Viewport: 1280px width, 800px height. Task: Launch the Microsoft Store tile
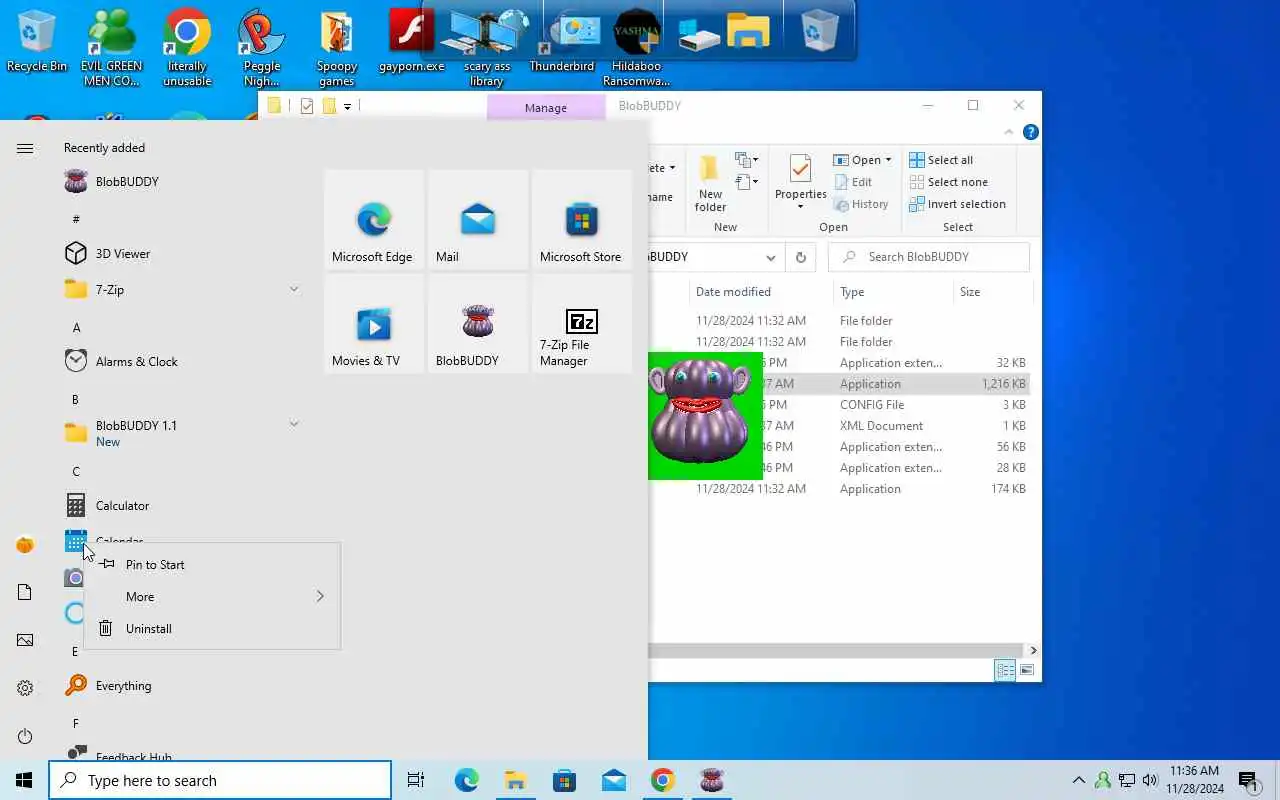[582, 219]
